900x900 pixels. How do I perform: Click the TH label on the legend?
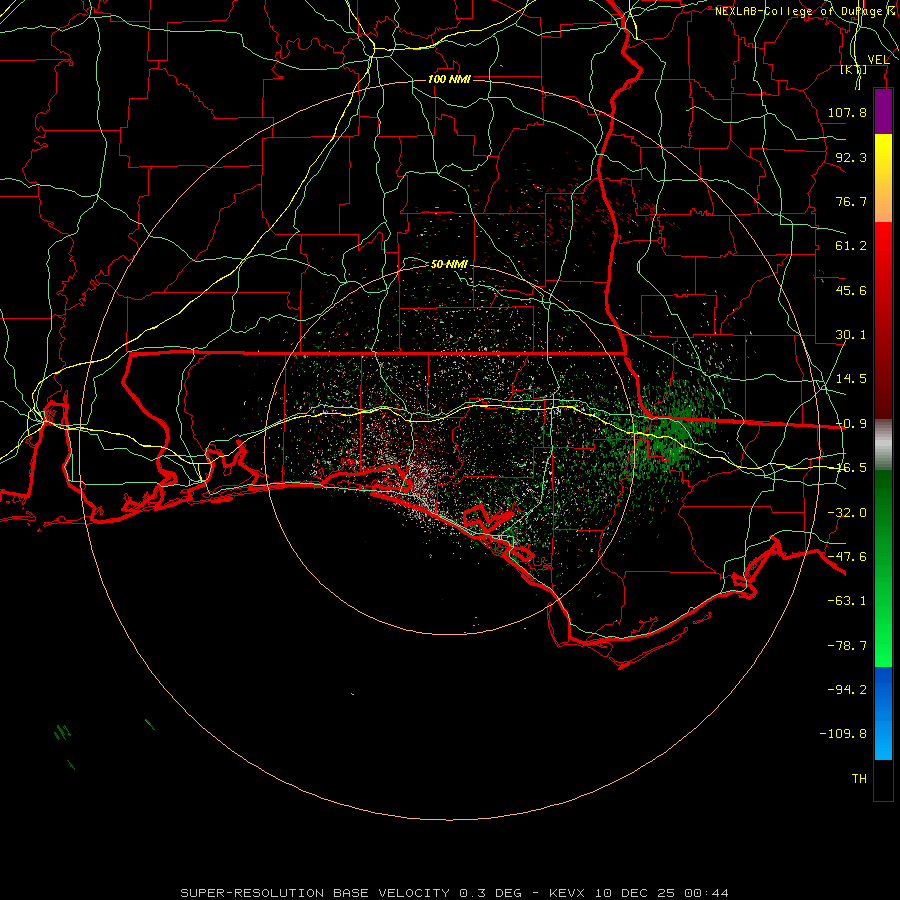coord(859,779)
